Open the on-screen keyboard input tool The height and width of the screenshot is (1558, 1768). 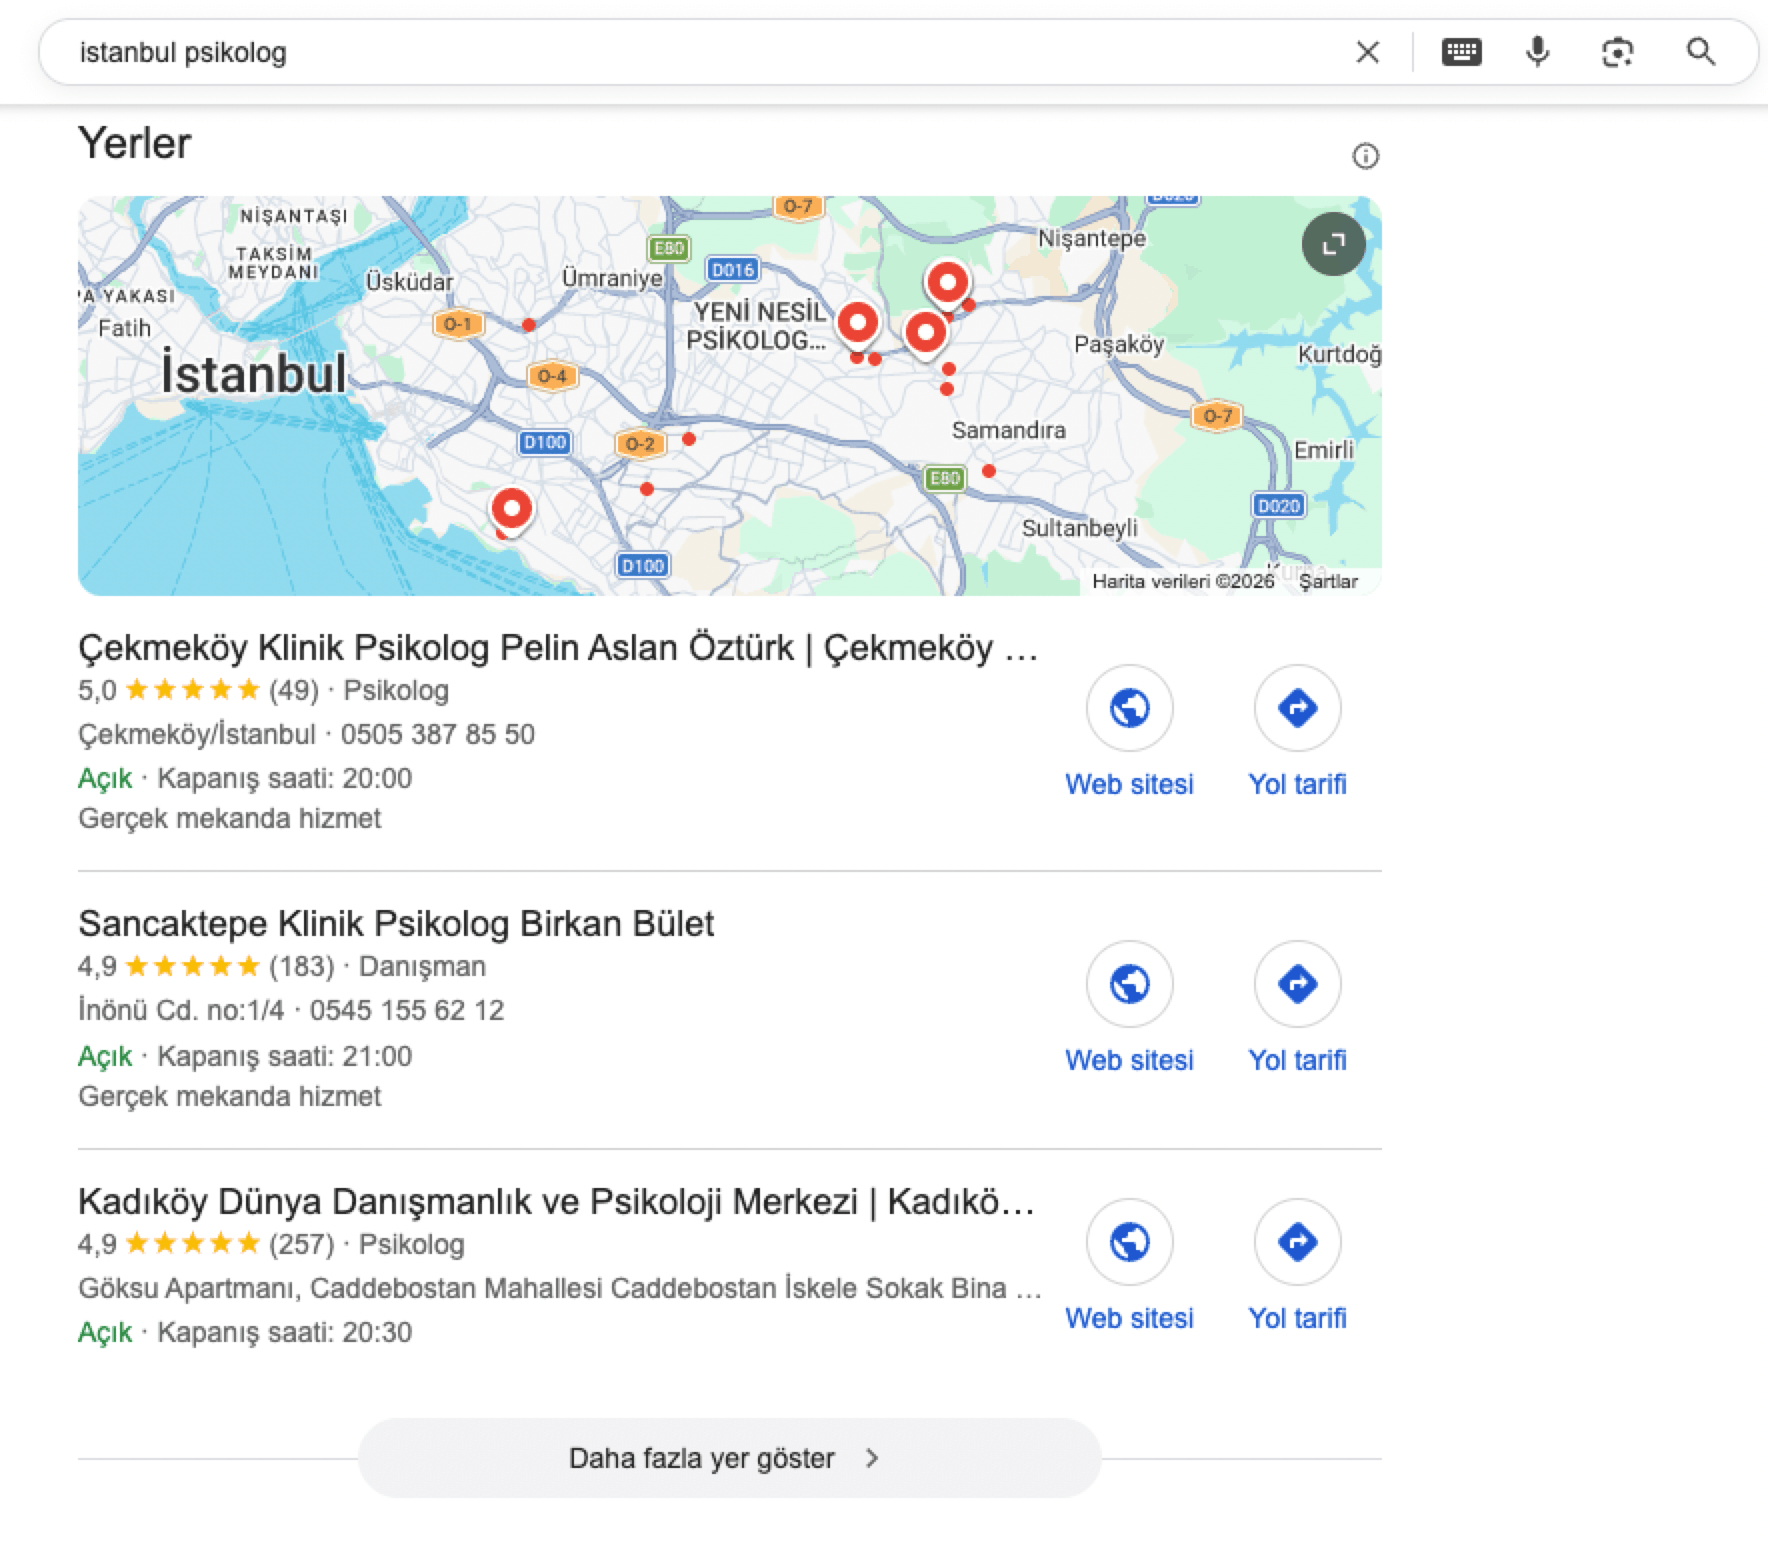1461,52
